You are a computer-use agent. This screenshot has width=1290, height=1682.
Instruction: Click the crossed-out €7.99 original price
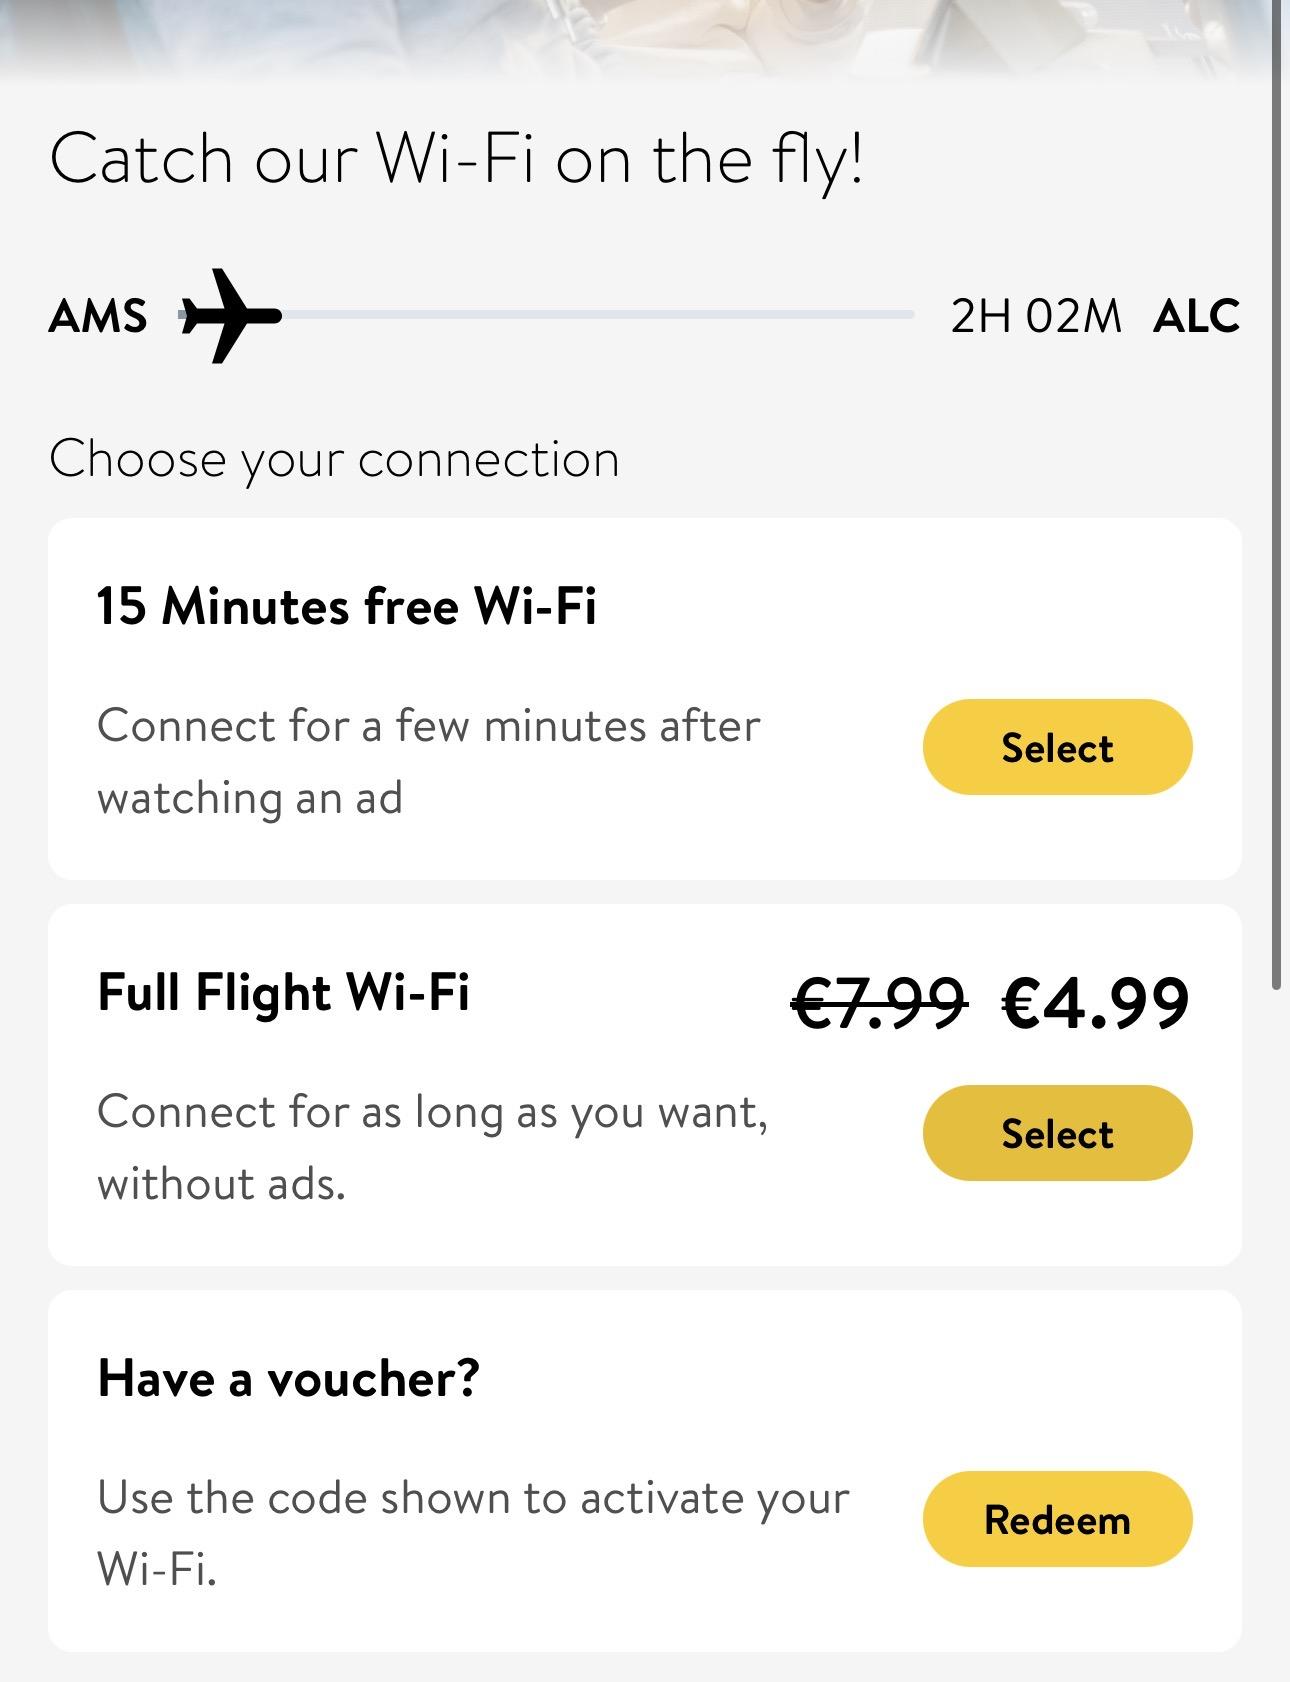(x=879, y=1003)
